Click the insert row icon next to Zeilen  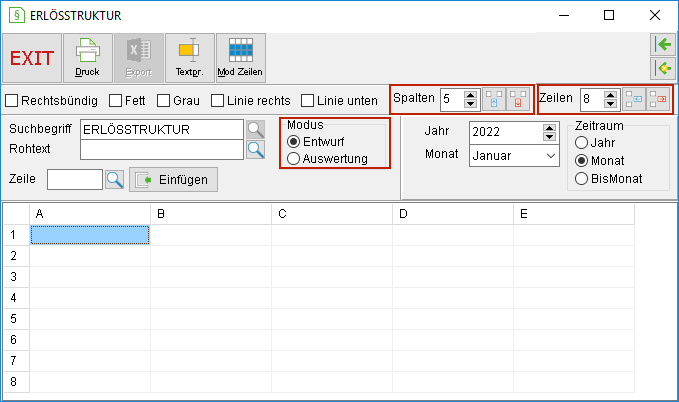[634, 99]
